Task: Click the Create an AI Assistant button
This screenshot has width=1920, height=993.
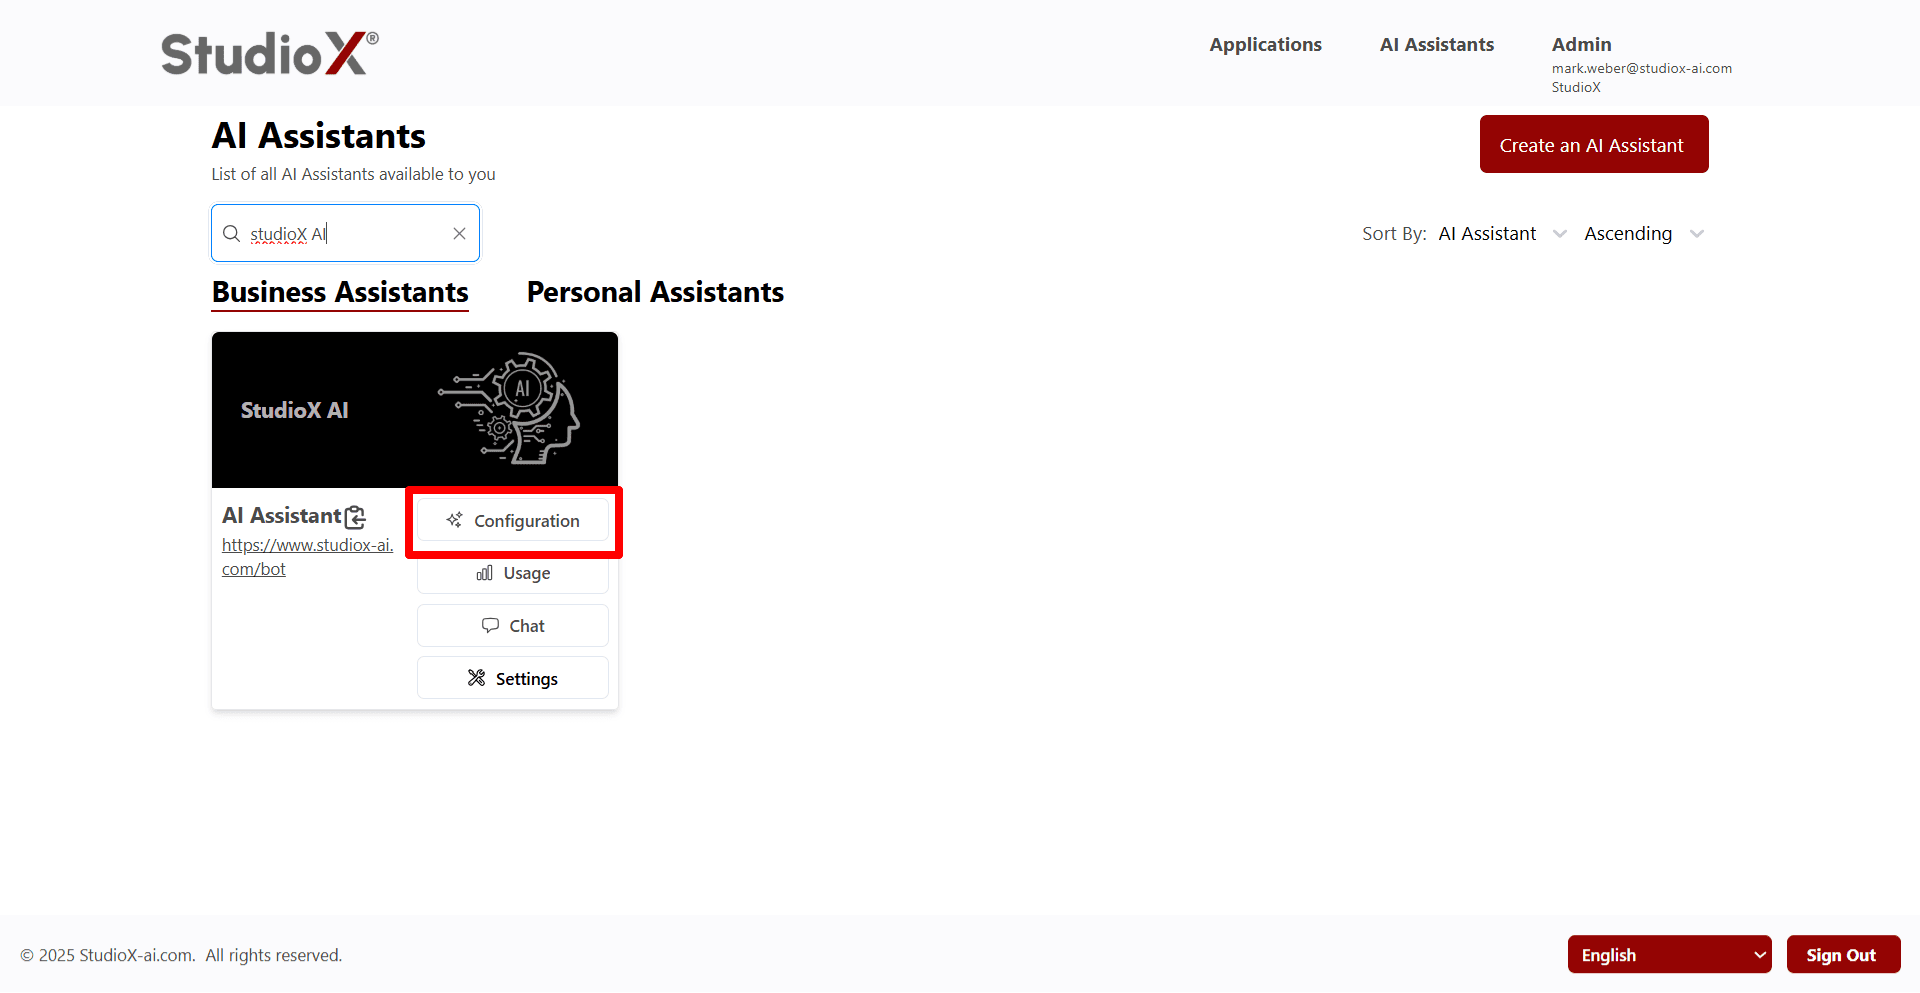Action: pyautogui.click(x=1593, y=144)
